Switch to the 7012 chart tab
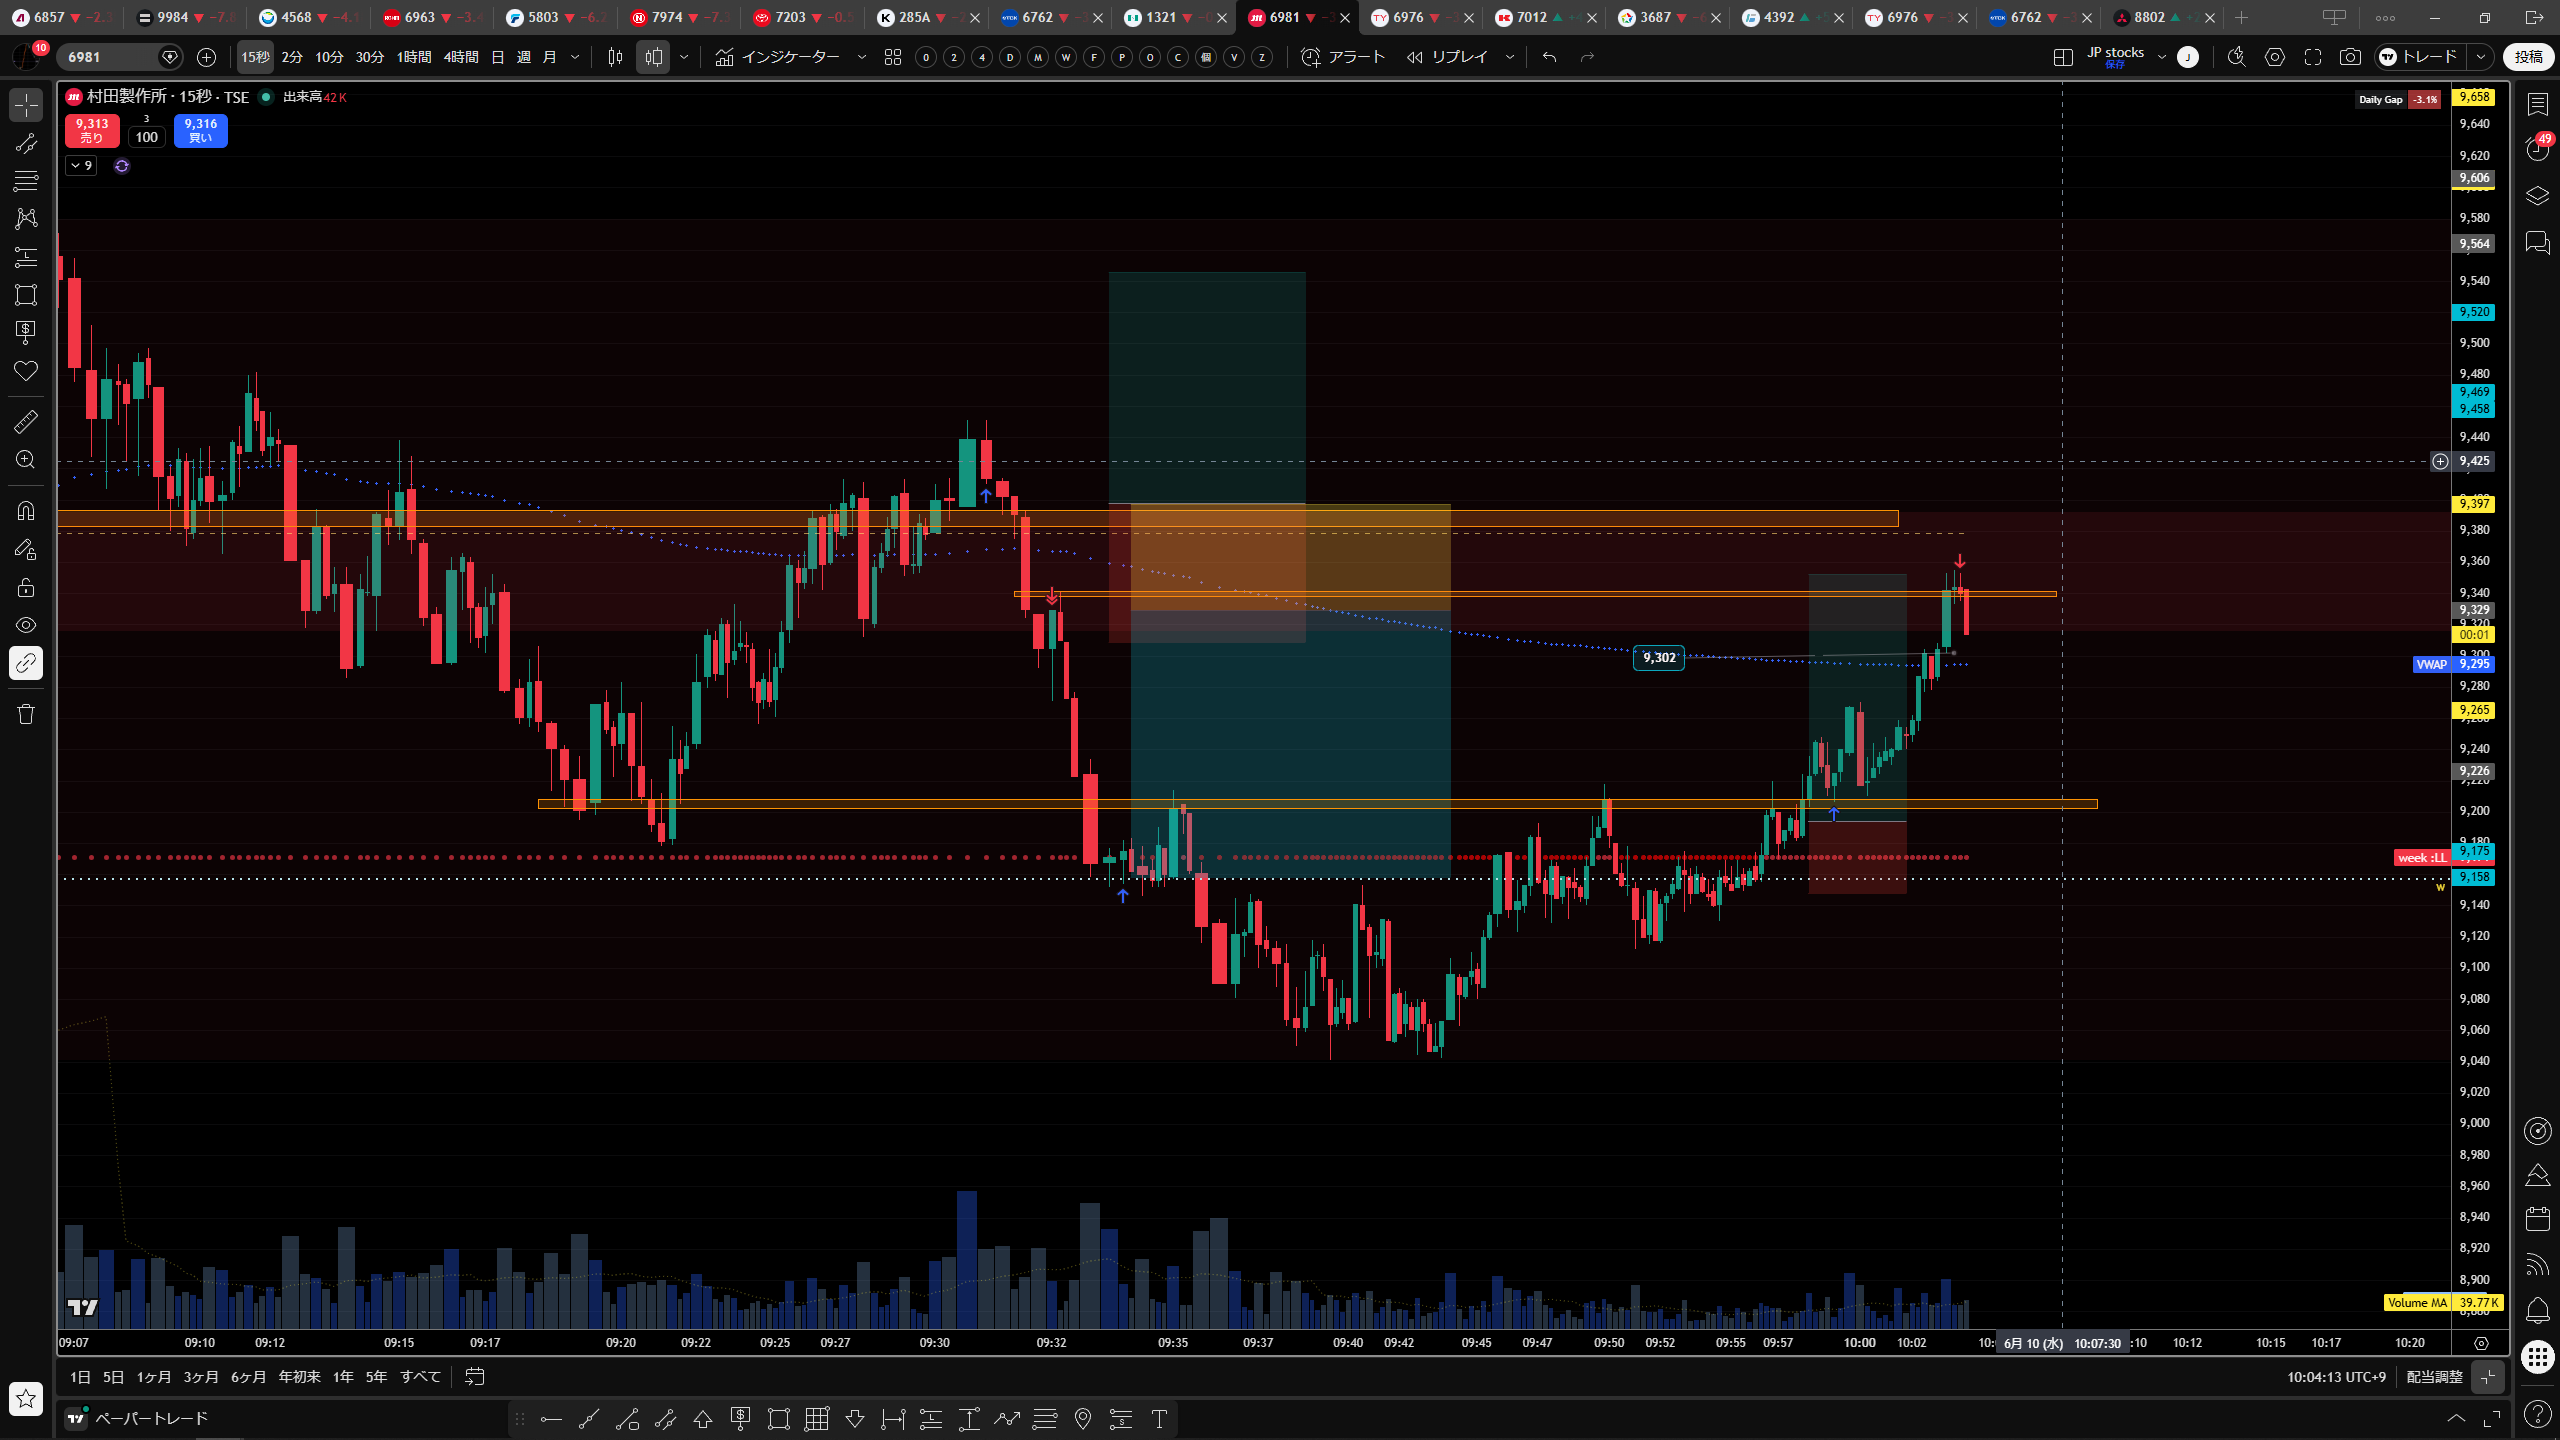Screen dimensions: 2560x1440 point(1531,17)
